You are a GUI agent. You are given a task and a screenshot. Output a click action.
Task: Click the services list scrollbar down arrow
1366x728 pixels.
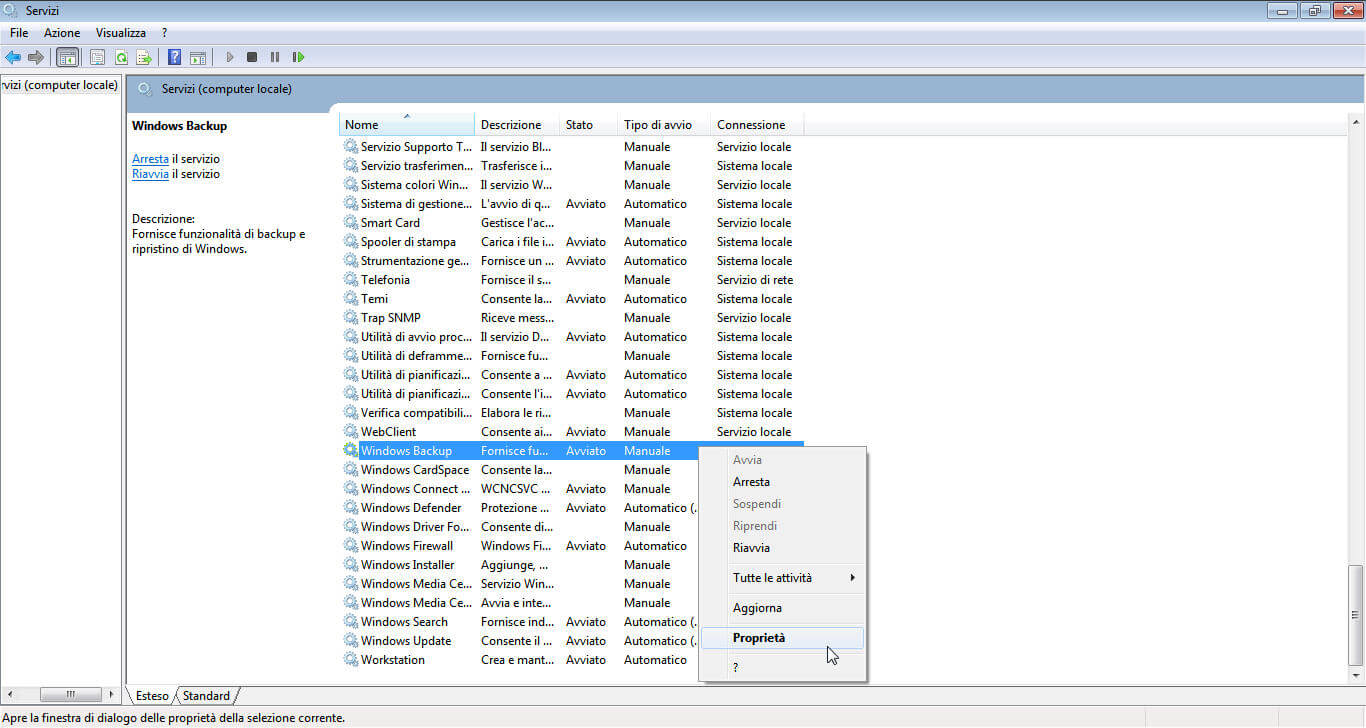tap(1355, 676)
